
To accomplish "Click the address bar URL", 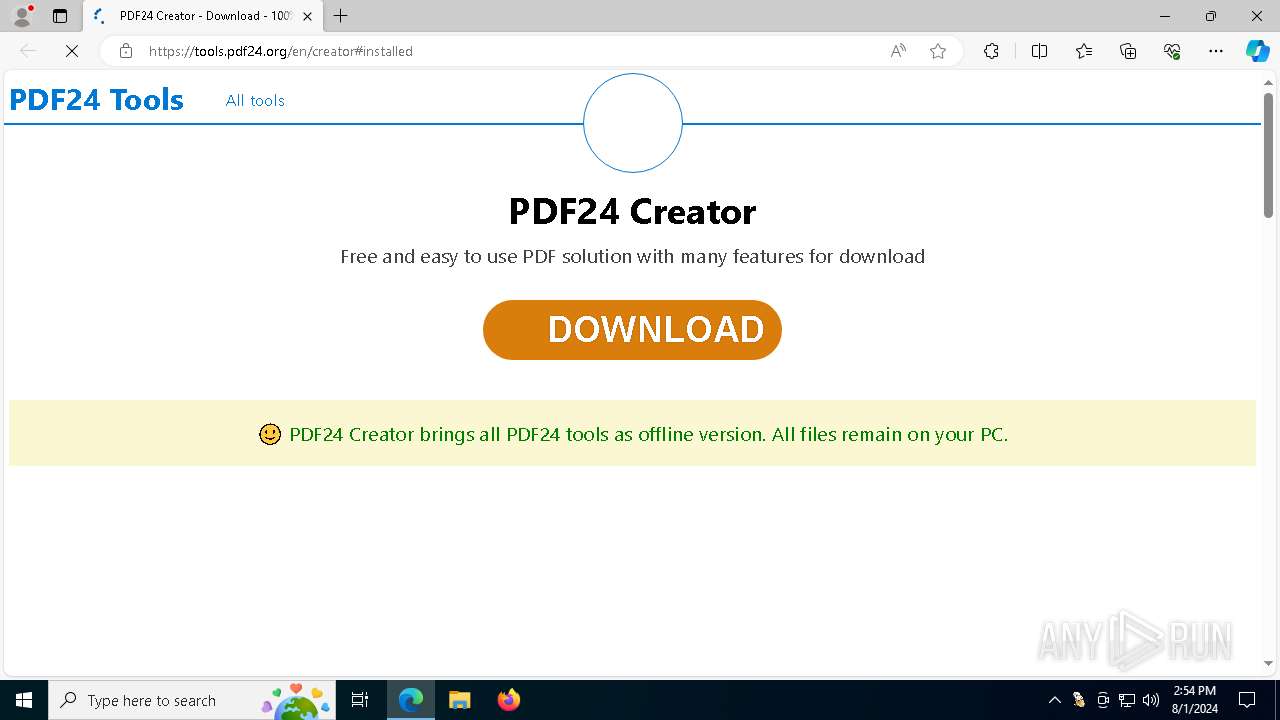I will (x=281, y=51).
